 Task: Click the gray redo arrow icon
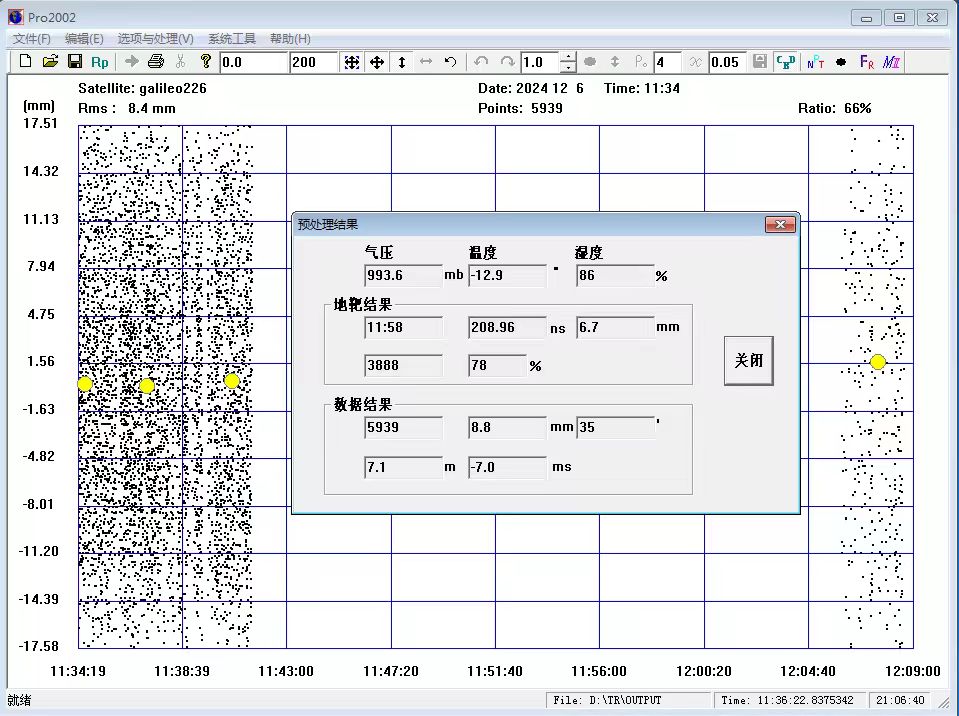507,62
